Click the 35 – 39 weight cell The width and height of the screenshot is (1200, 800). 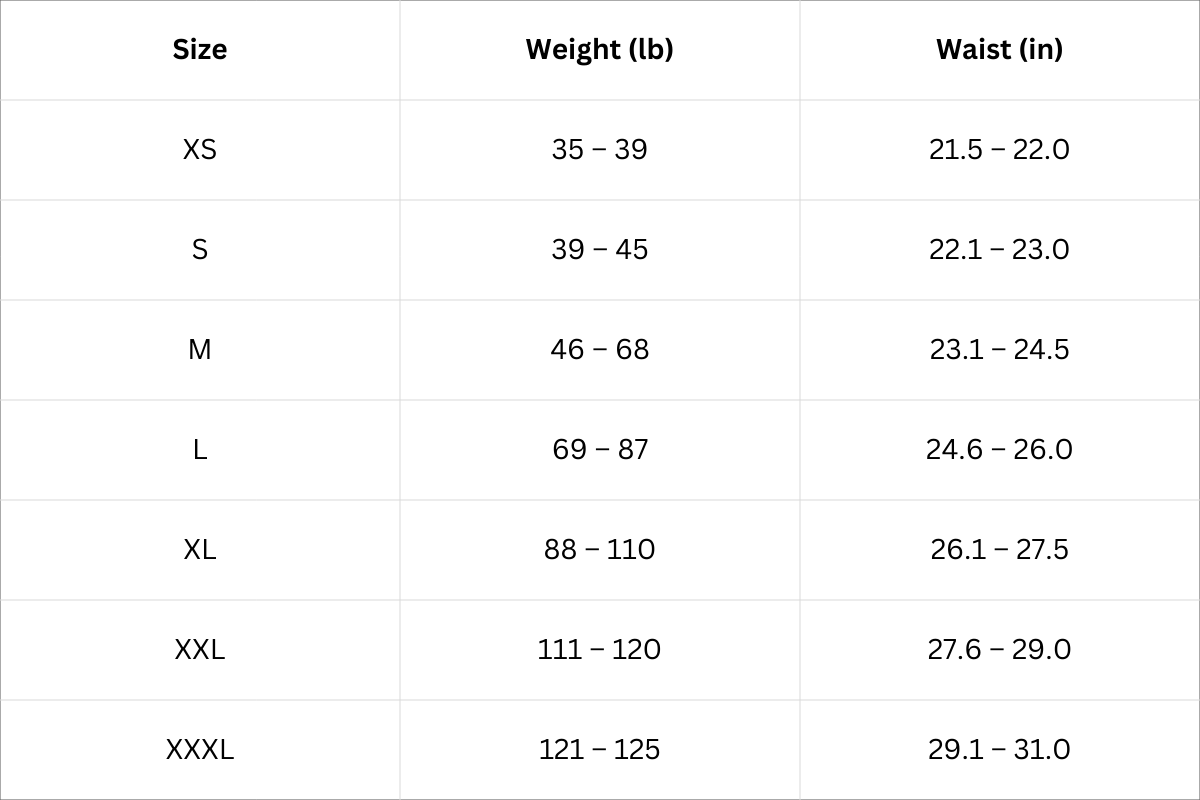coord(599,149)
